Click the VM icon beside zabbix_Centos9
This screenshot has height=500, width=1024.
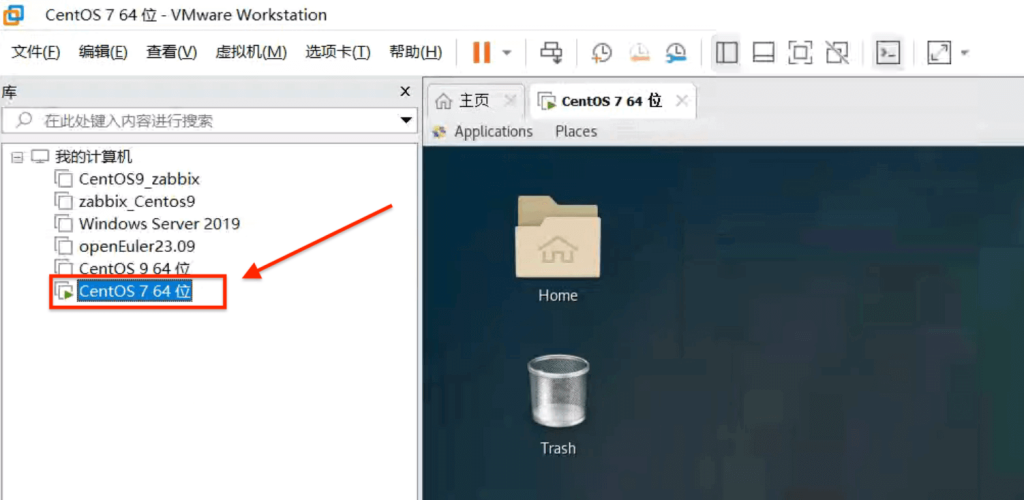click(63, 201)
